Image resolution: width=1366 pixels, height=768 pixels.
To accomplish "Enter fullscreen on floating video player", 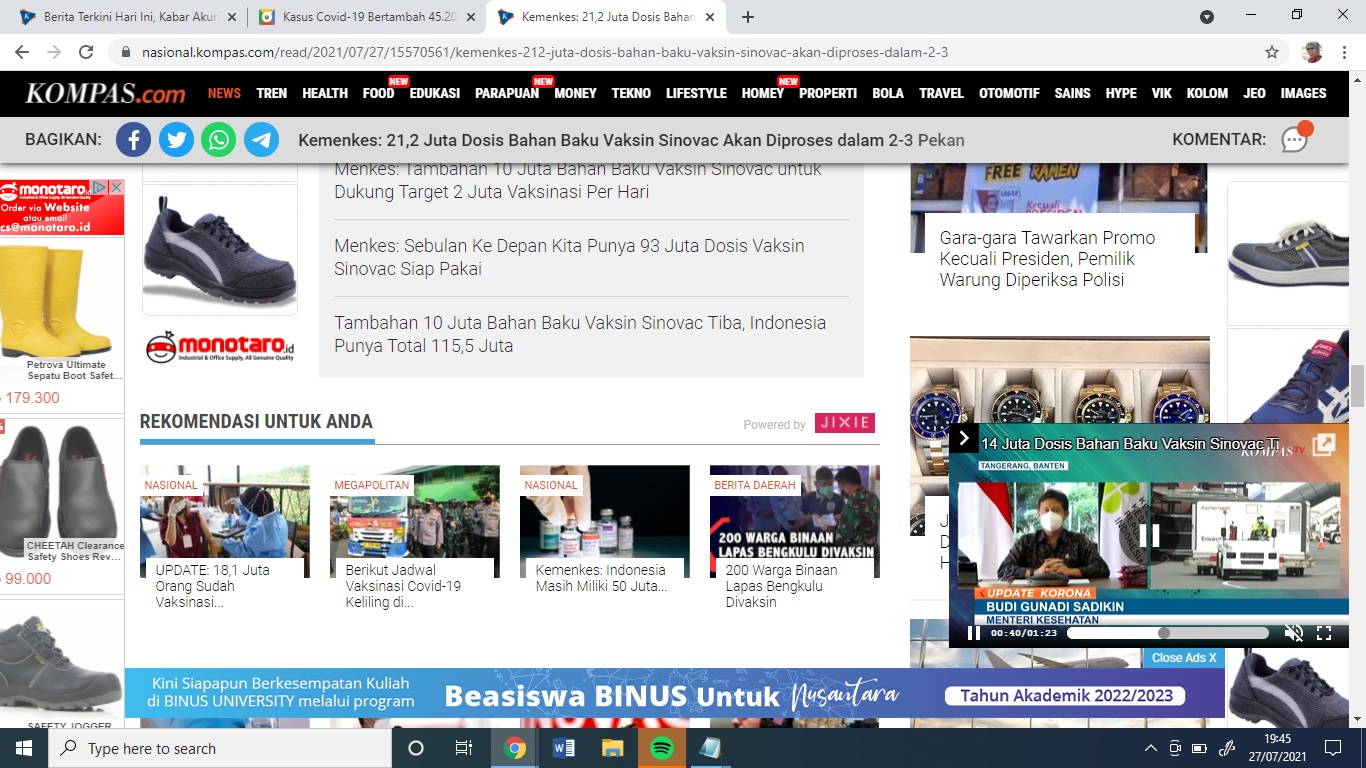I will coord(1324,633).
